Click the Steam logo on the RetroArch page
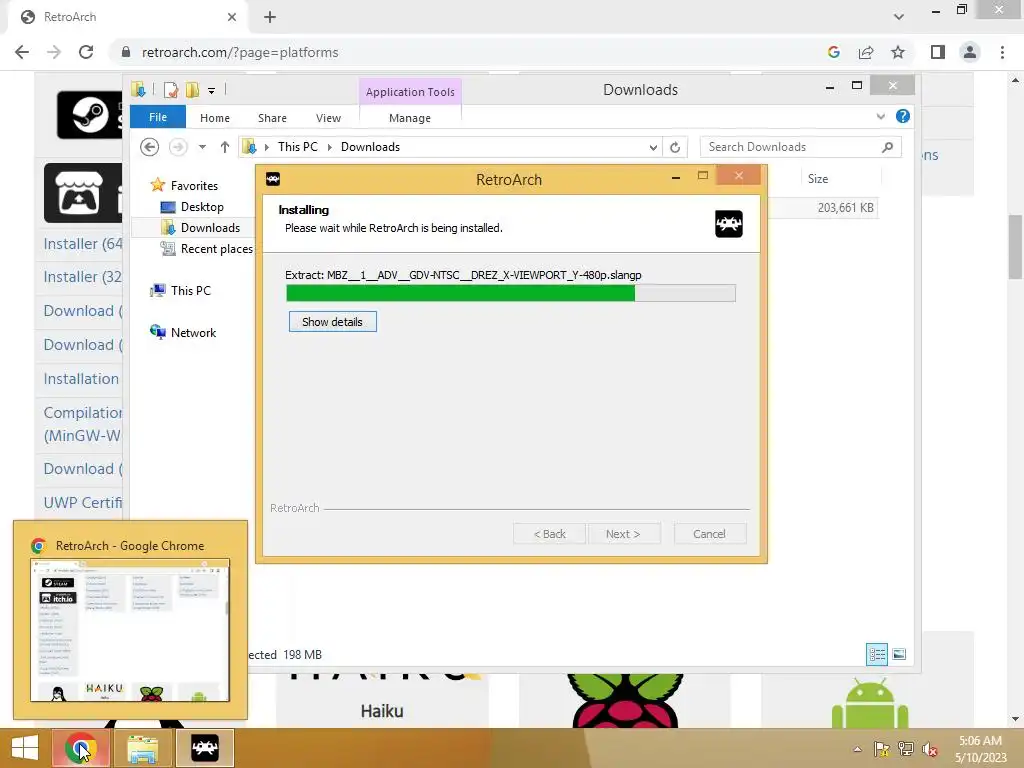 (89, 115)
